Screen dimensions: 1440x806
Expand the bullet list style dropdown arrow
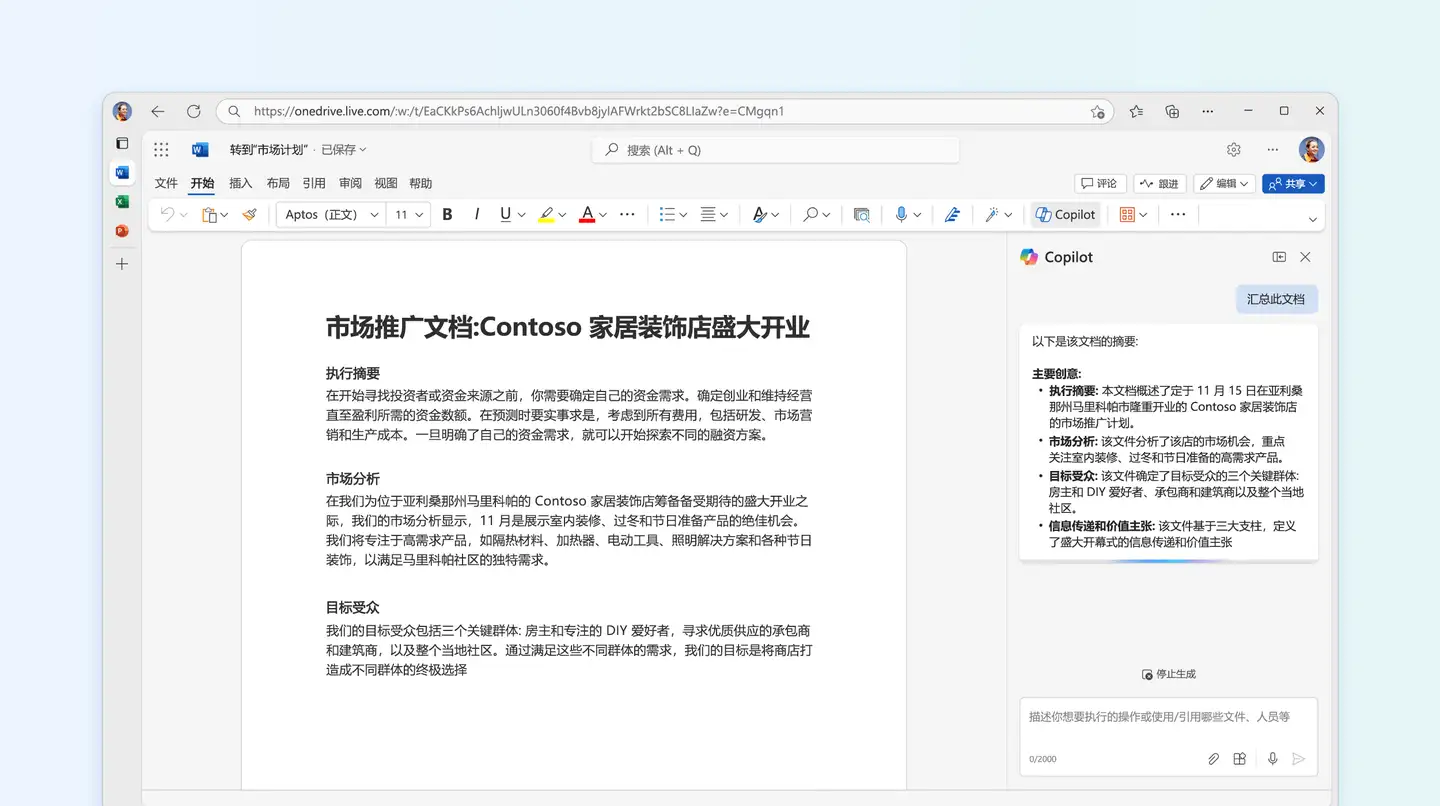tap(683, 215)
